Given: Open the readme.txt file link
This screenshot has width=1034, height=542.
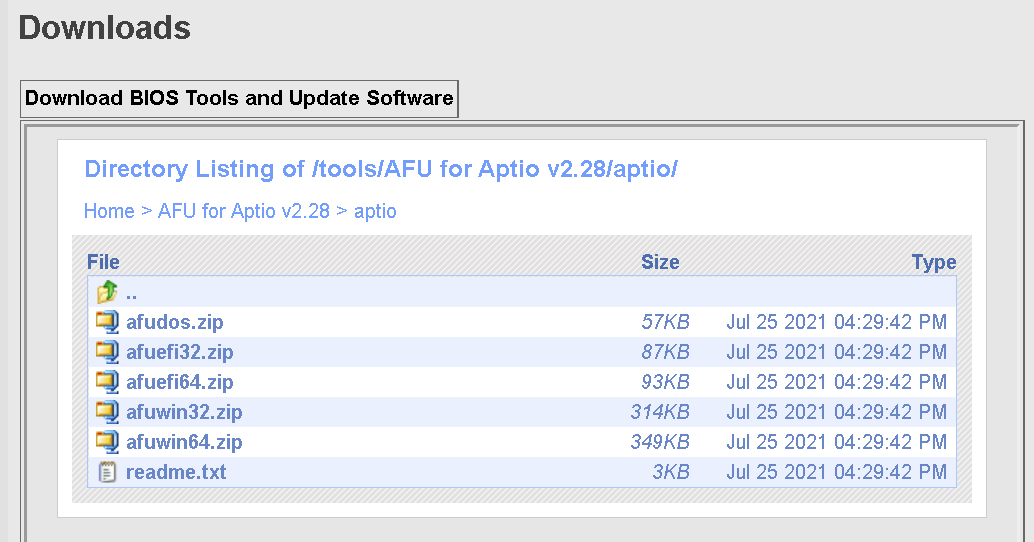Looking at the screenshot, I should [x=176, y=472].
